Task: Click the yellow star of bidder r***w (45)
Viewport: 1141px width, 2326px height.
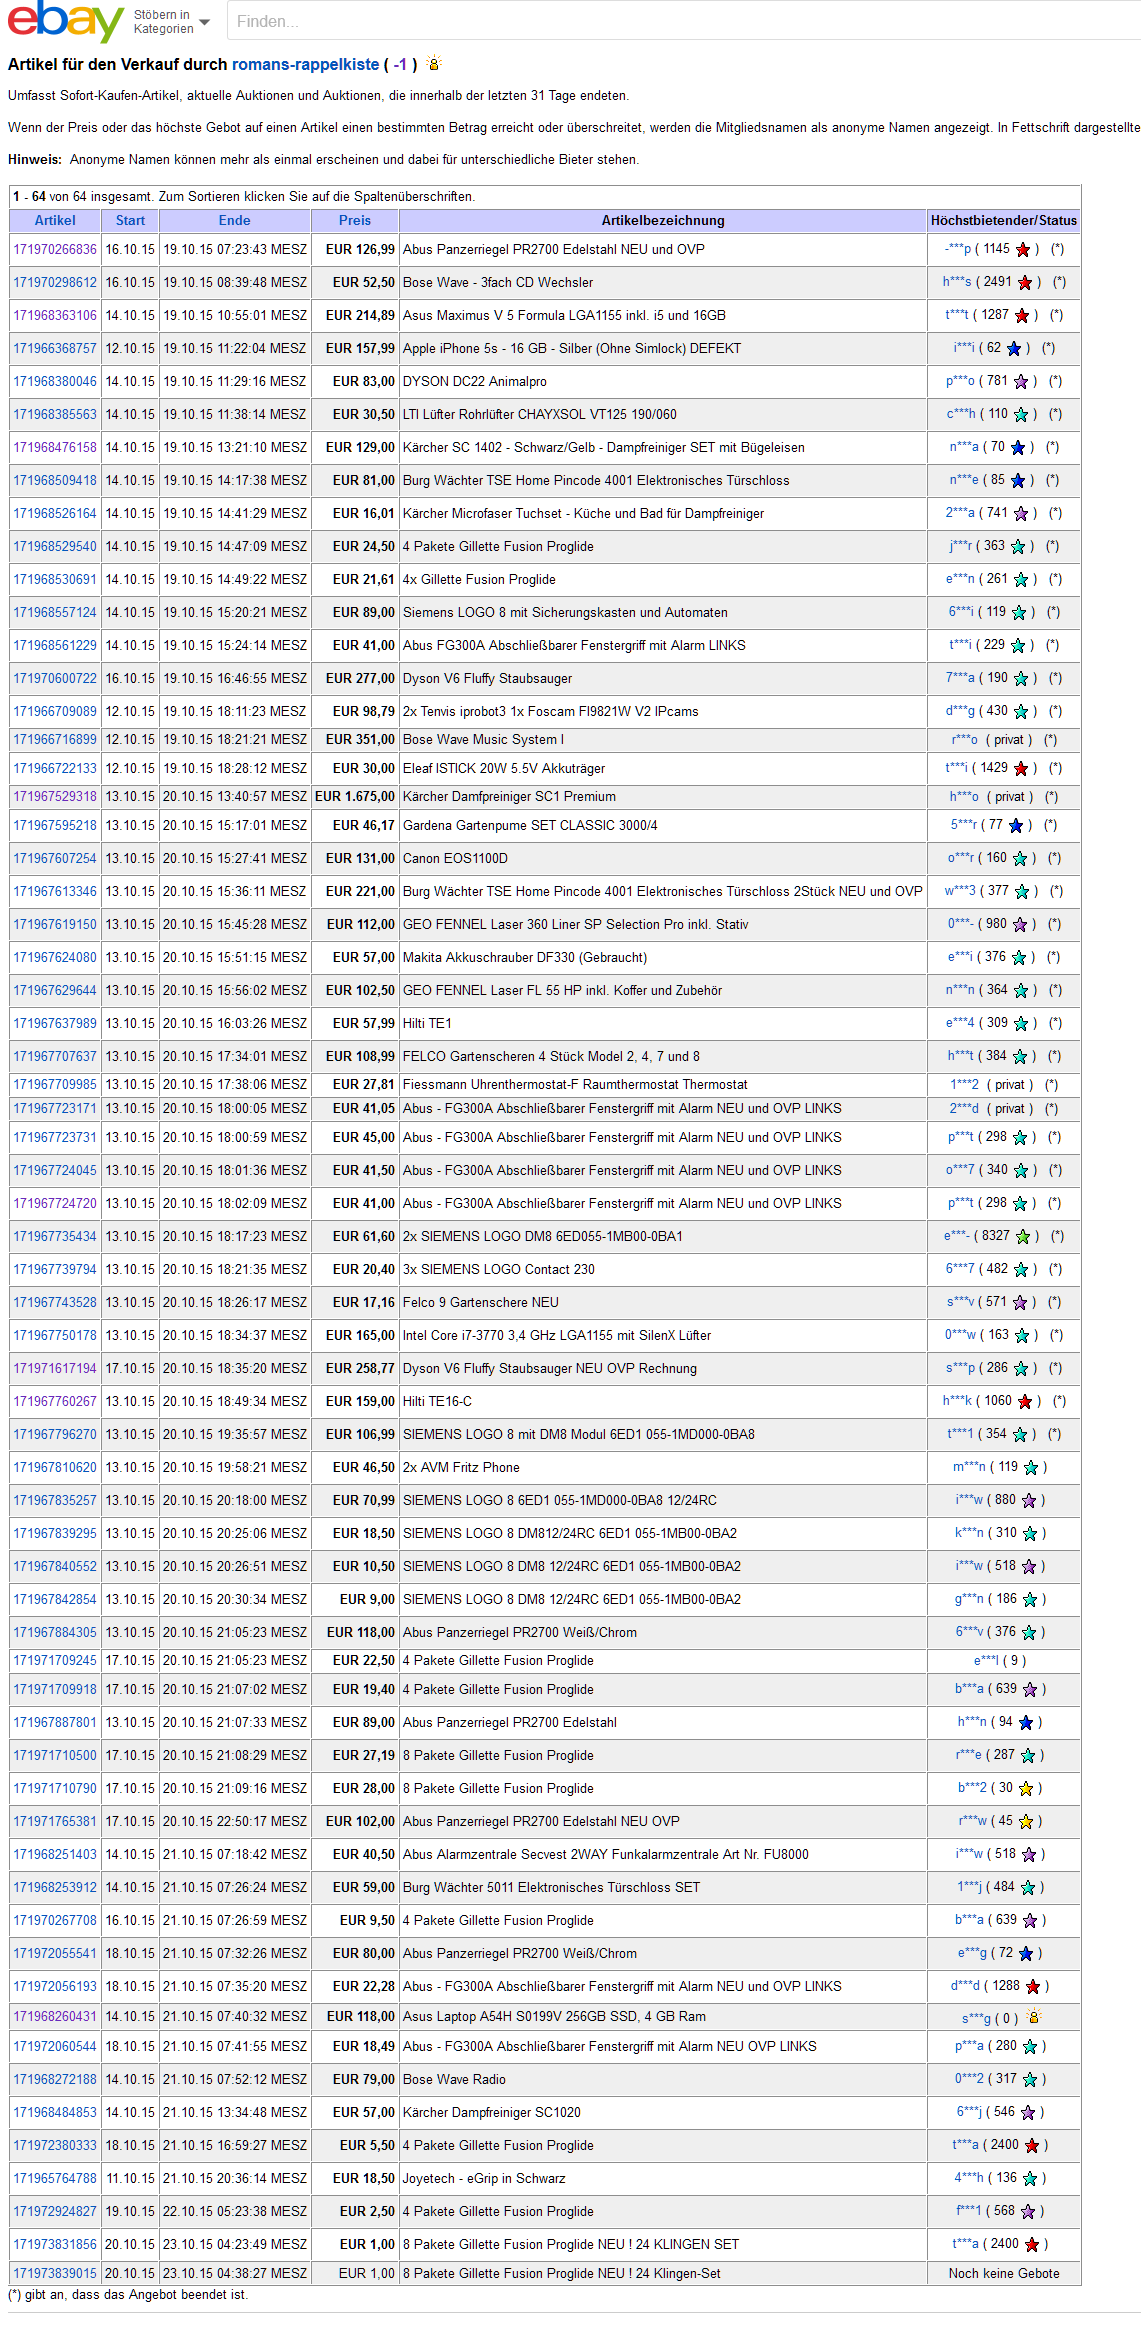Action: coord(1026,1822)
